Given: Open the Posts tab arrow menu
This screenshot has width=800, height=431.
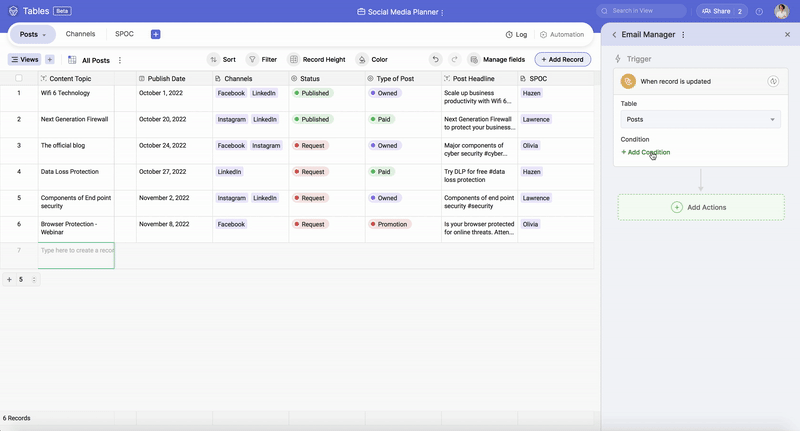Looking at the screenshot, I should pos(47,34).
